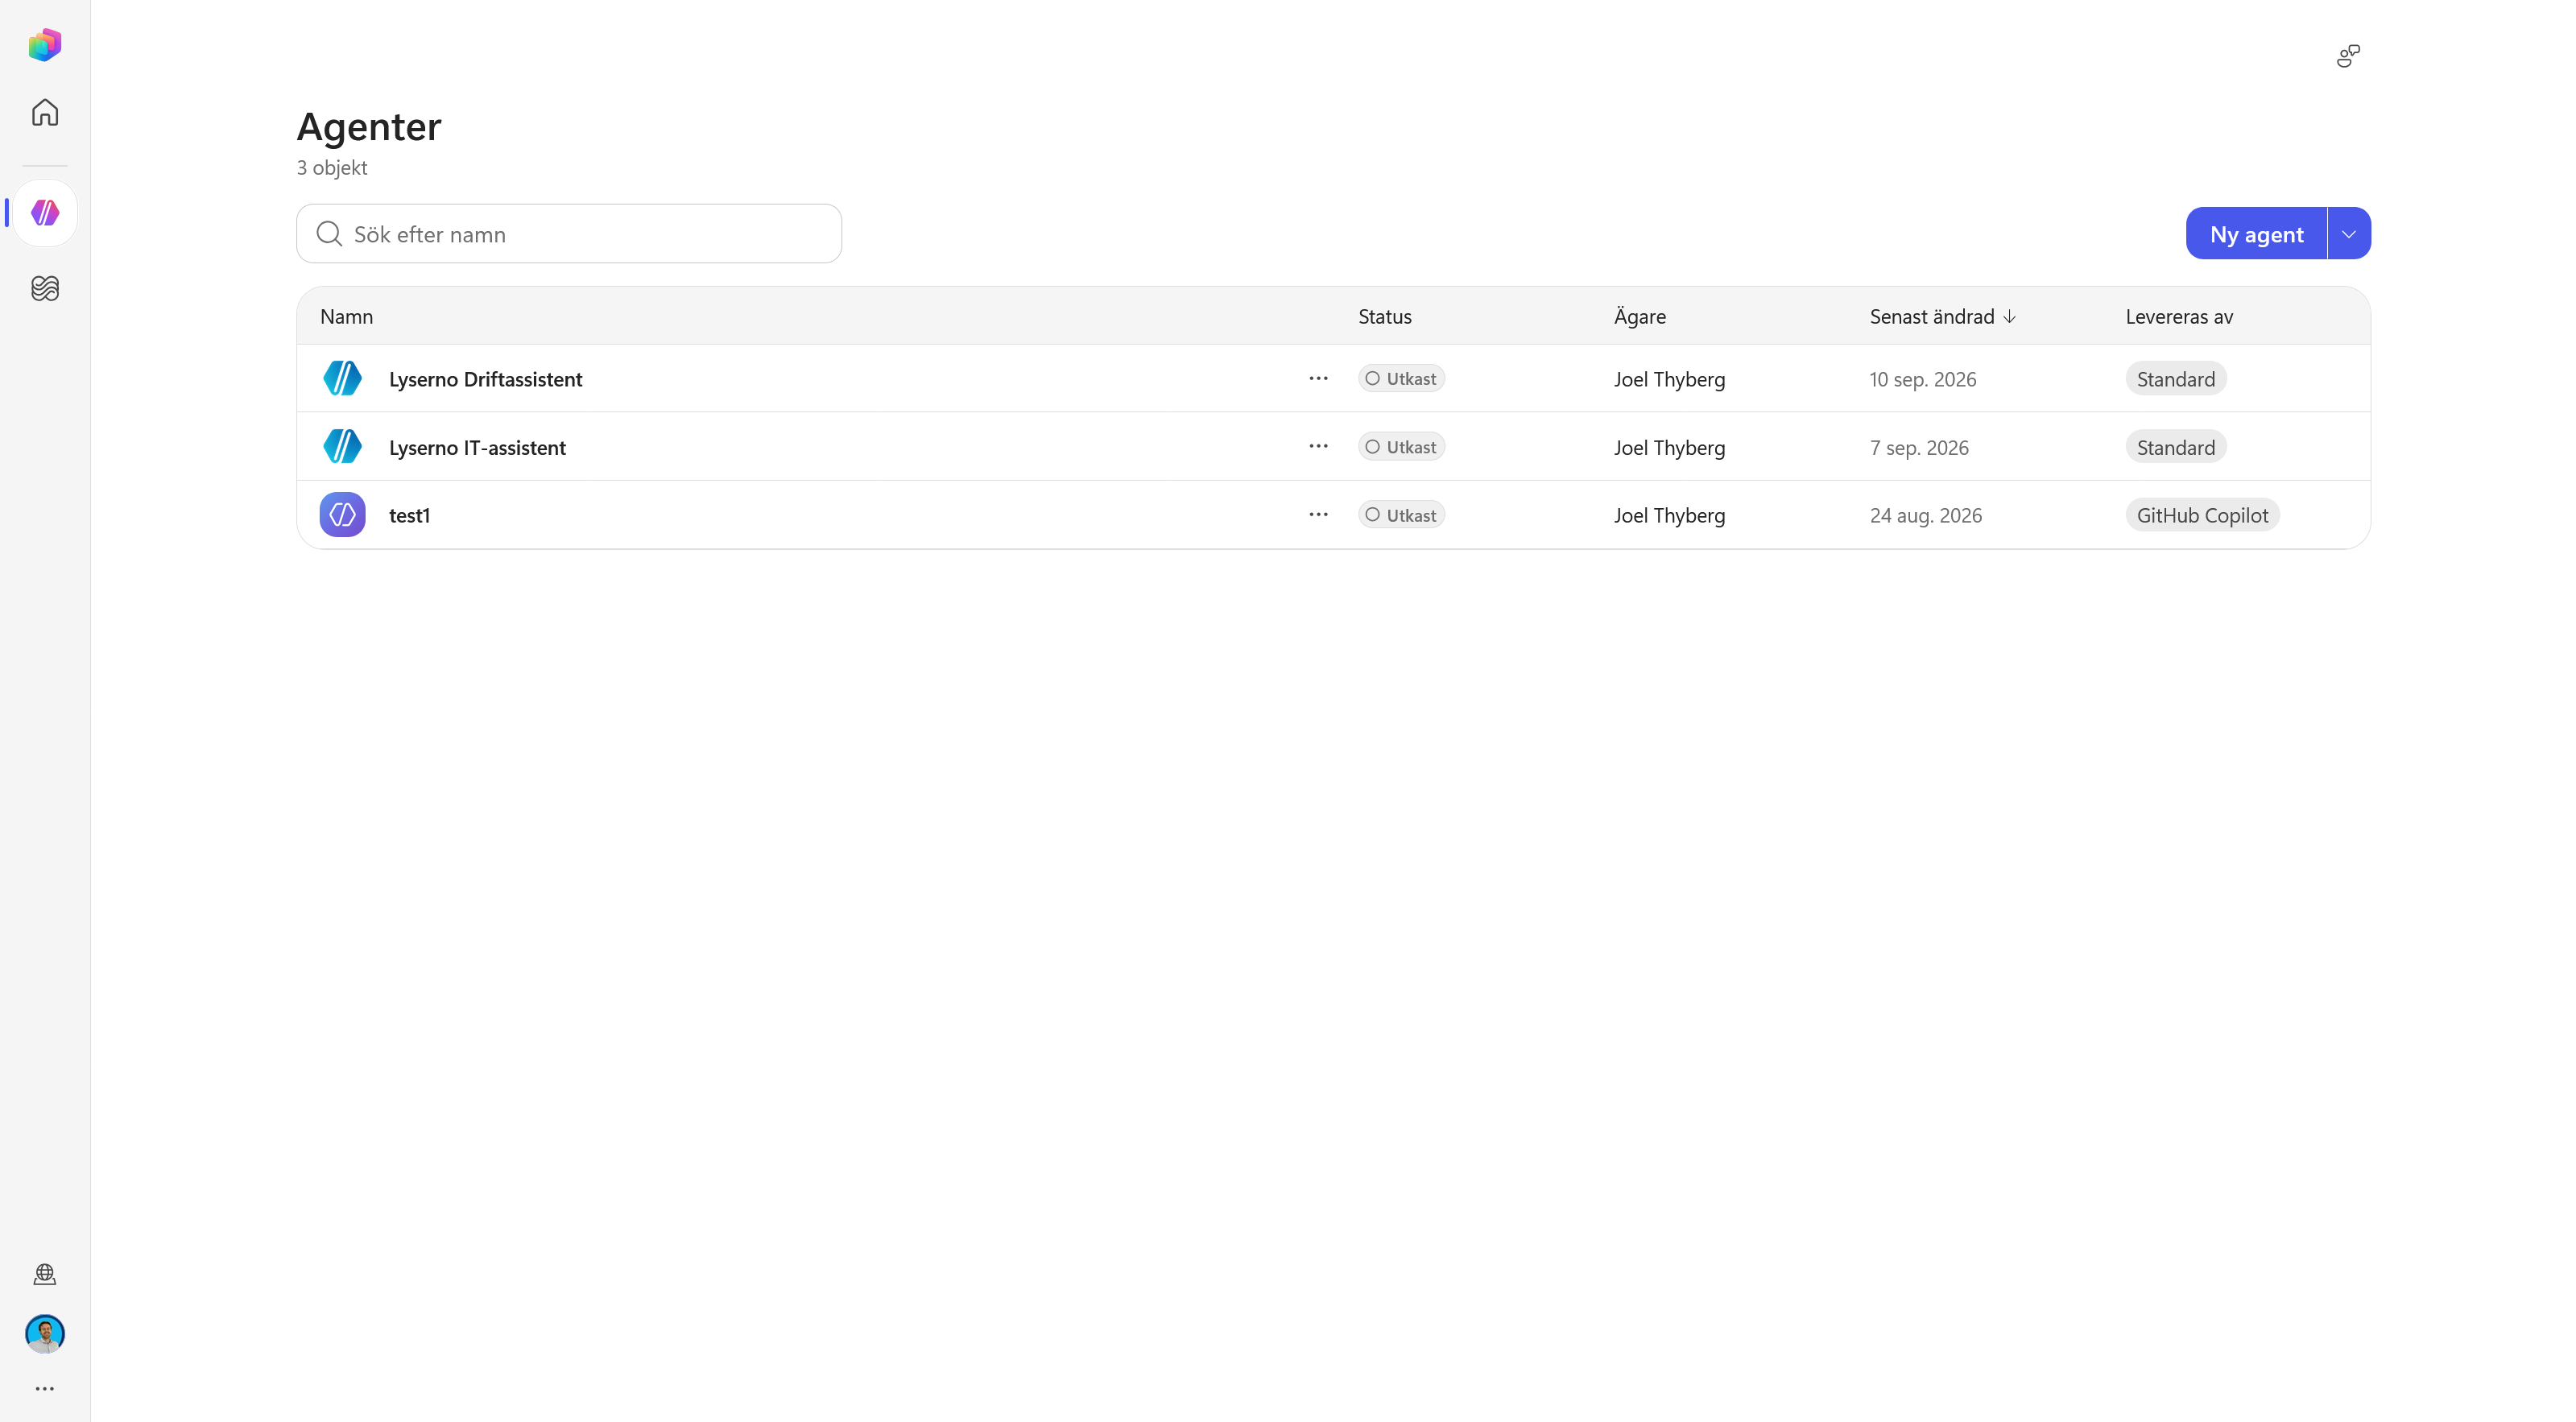
Task: Open the test1 agent
Action: click(x=409, y=515)
